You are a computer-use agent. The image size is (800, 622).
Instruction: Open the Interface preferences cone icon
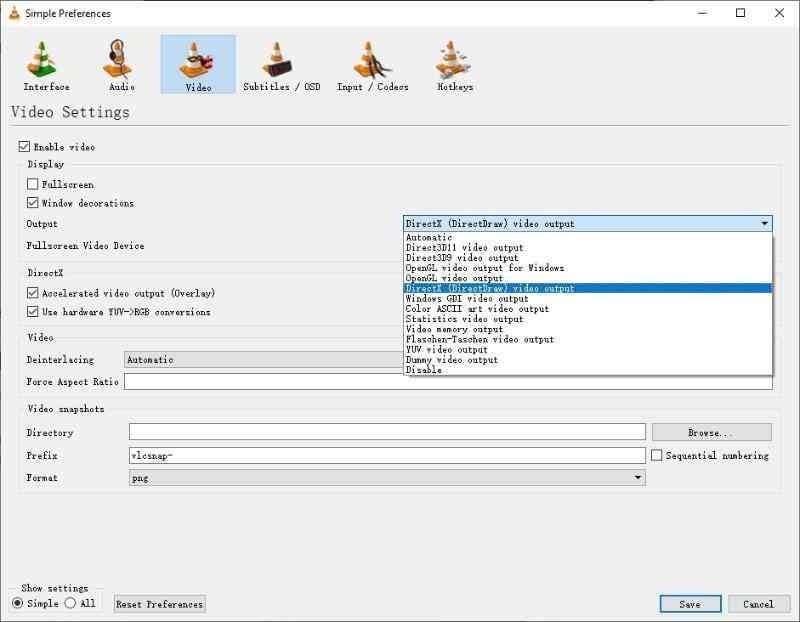click(x=42, y=60)
